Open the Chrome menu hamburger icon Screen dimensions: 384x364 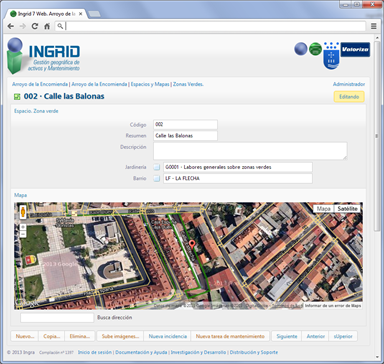point(374,26)
